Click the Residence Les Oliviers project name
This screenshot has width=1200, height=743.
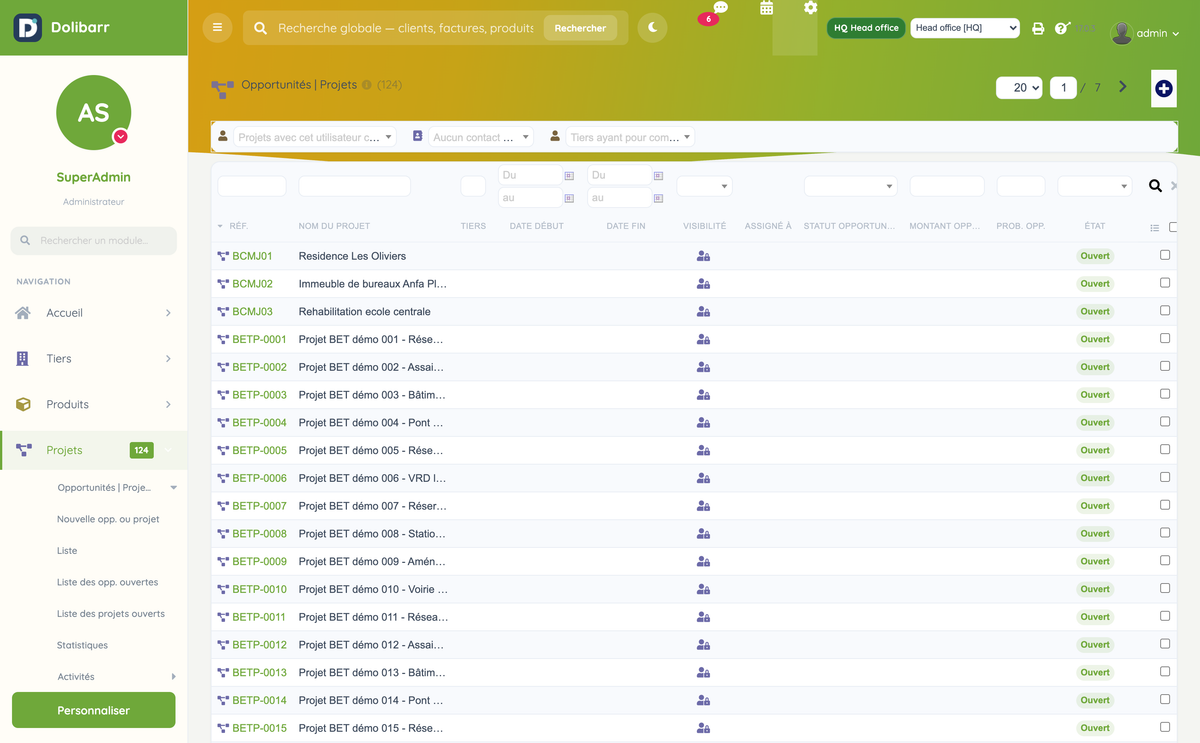[352, 256]
